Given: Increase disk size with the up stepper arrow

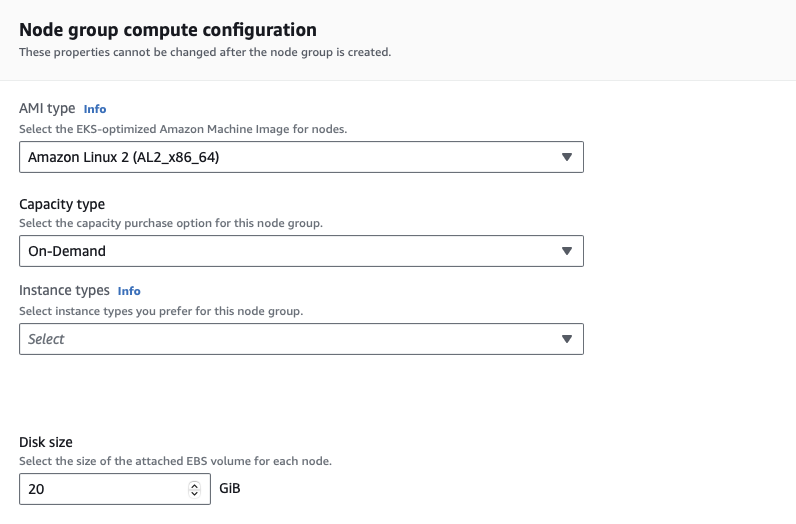Looking at the screenshot, I should click(x=194, y=485).
